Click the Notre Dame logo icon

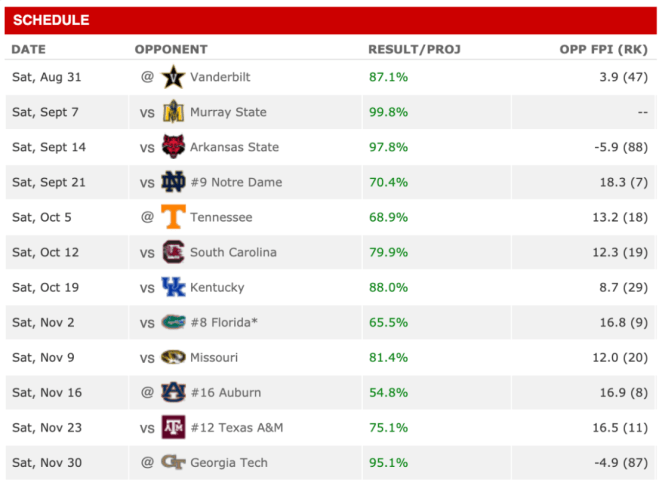(x=174, y=182)
